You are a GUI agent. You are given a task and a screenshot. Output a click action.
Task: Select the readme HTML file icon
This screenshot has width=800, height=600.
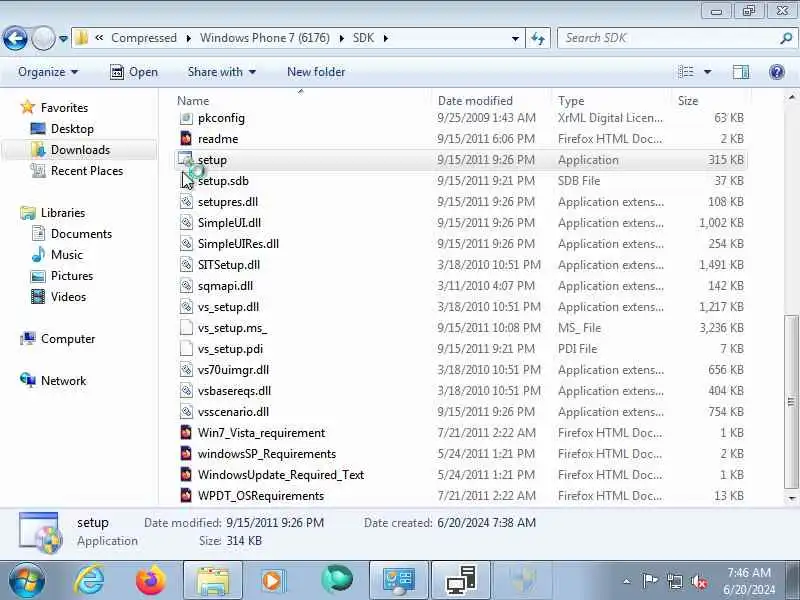186,139
